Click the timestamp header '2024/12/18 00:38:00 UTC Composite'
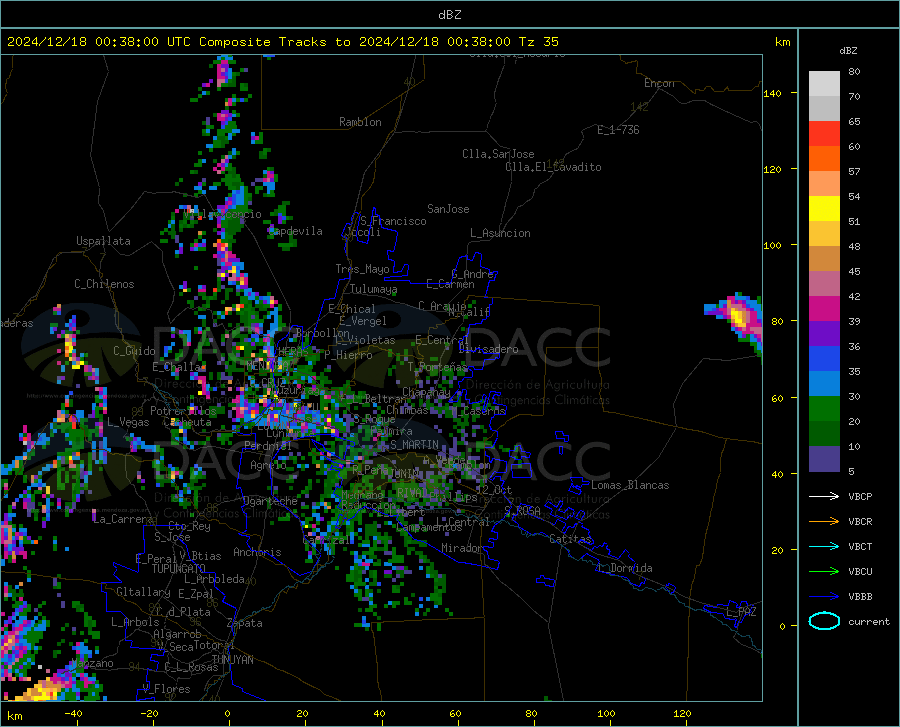 [x=138, y=42]
